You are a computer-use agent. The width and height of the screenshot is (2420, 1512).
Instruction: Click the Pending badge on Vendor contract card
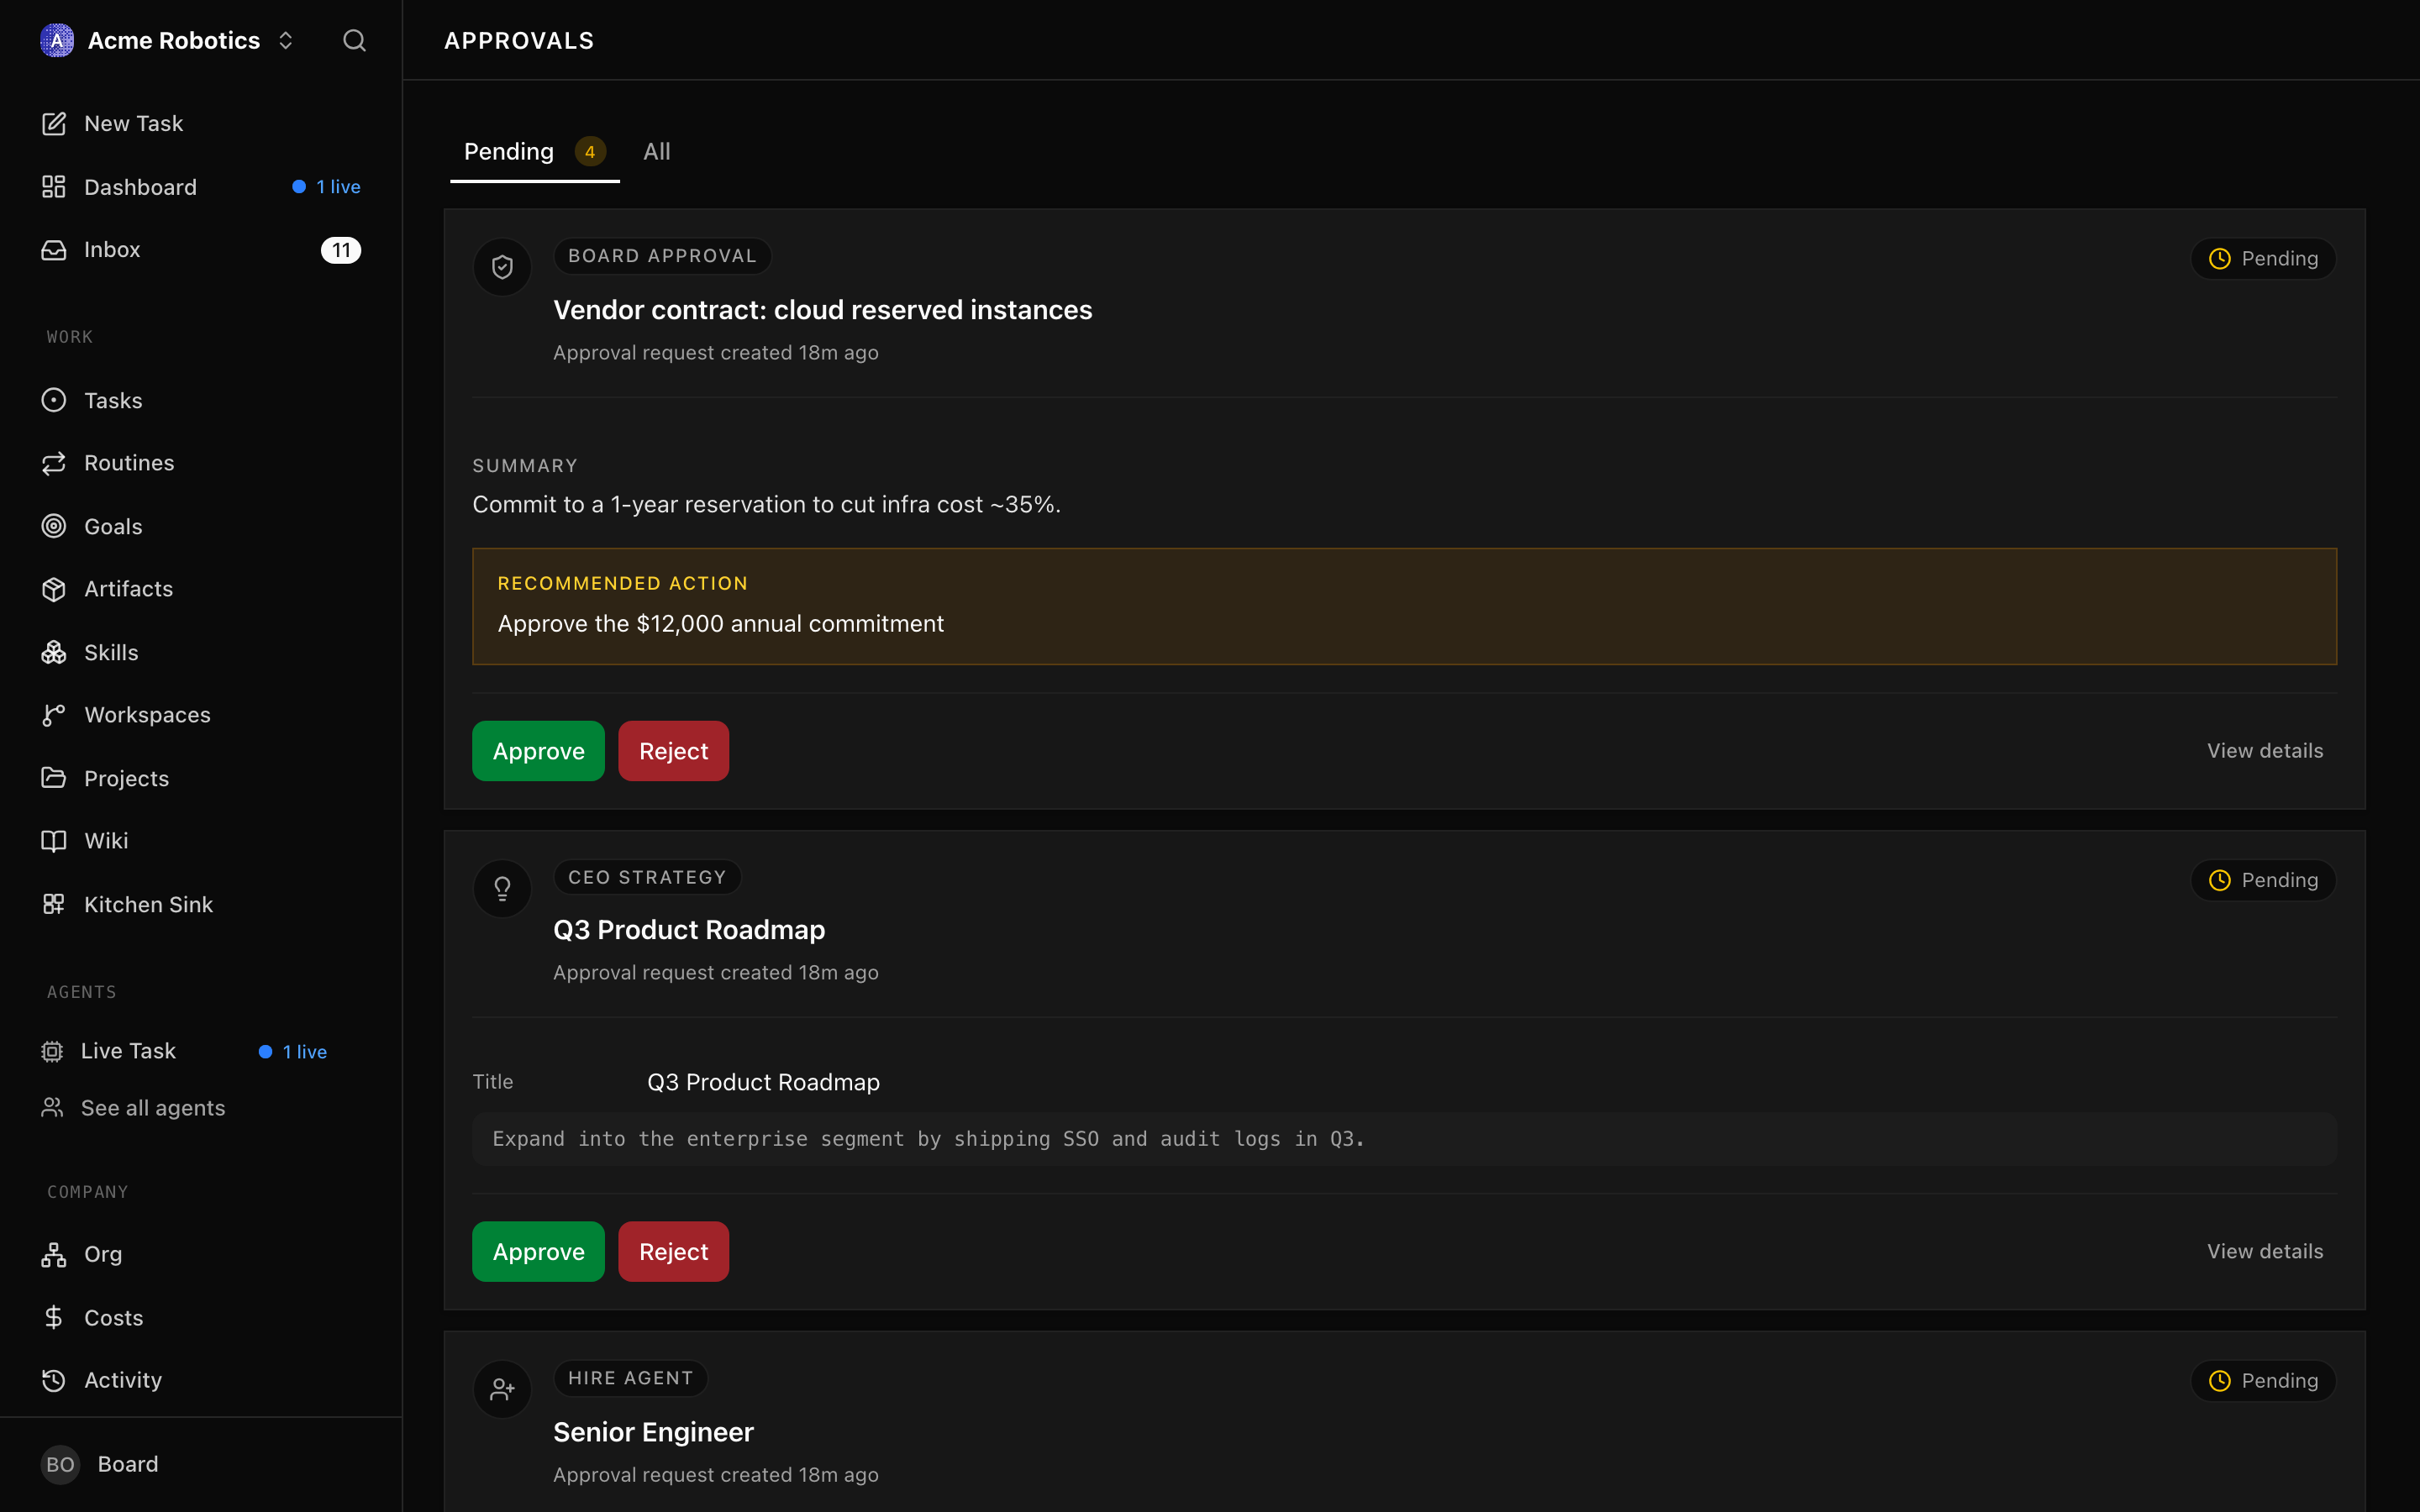(2263, 258)
